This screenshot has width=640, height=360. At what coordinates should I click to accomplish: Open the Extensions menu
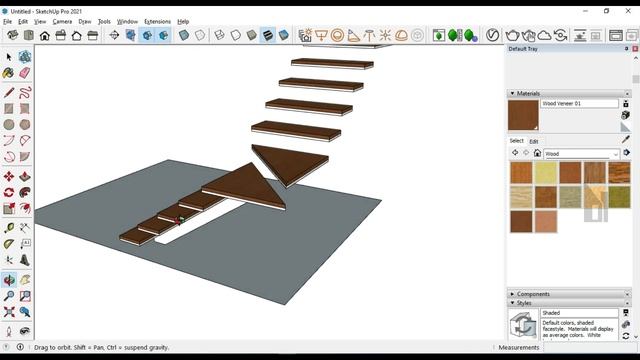pos(157,22)
